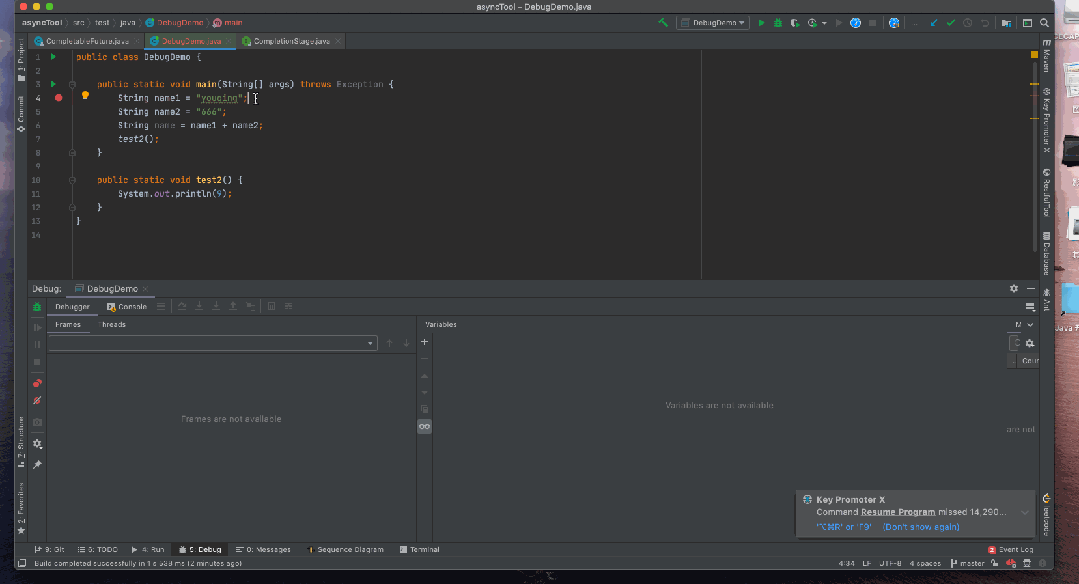
Task: Close the DebugDemo.java editor tab
Action: point(229,41)
